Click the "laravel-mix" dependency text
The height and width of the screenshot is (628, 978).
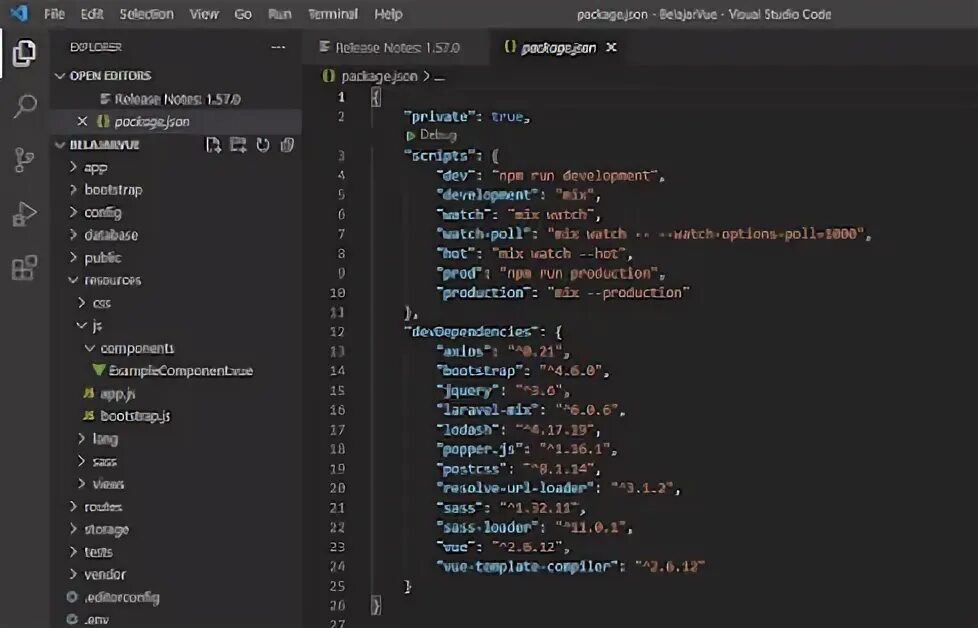[x=487, y=410]
